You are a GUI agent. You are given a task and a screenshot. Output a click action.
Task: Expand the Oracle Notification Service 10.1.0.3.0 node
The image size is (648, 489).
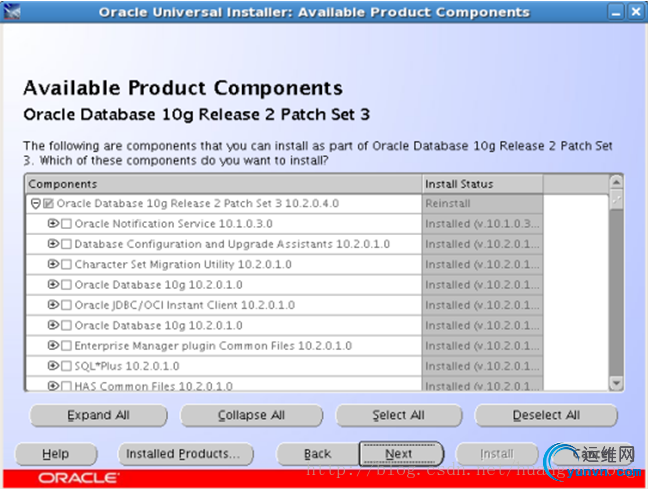pos(53,224)
